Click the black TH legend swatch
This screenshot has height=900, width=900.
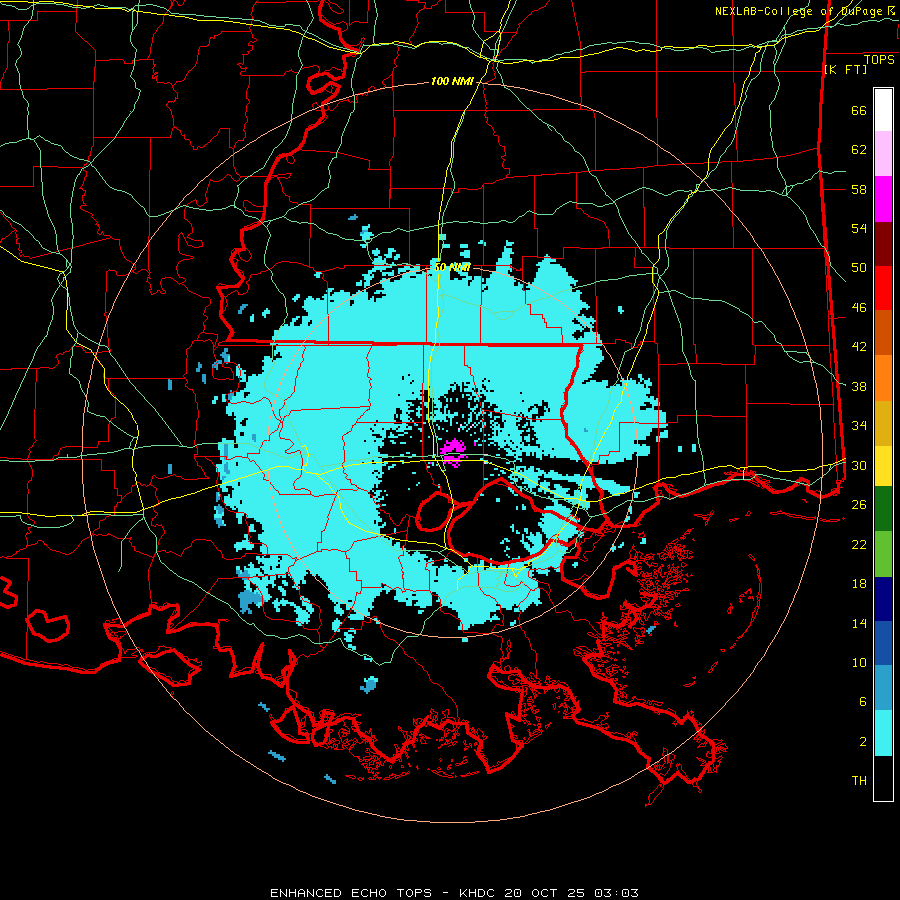click(883, 778)
